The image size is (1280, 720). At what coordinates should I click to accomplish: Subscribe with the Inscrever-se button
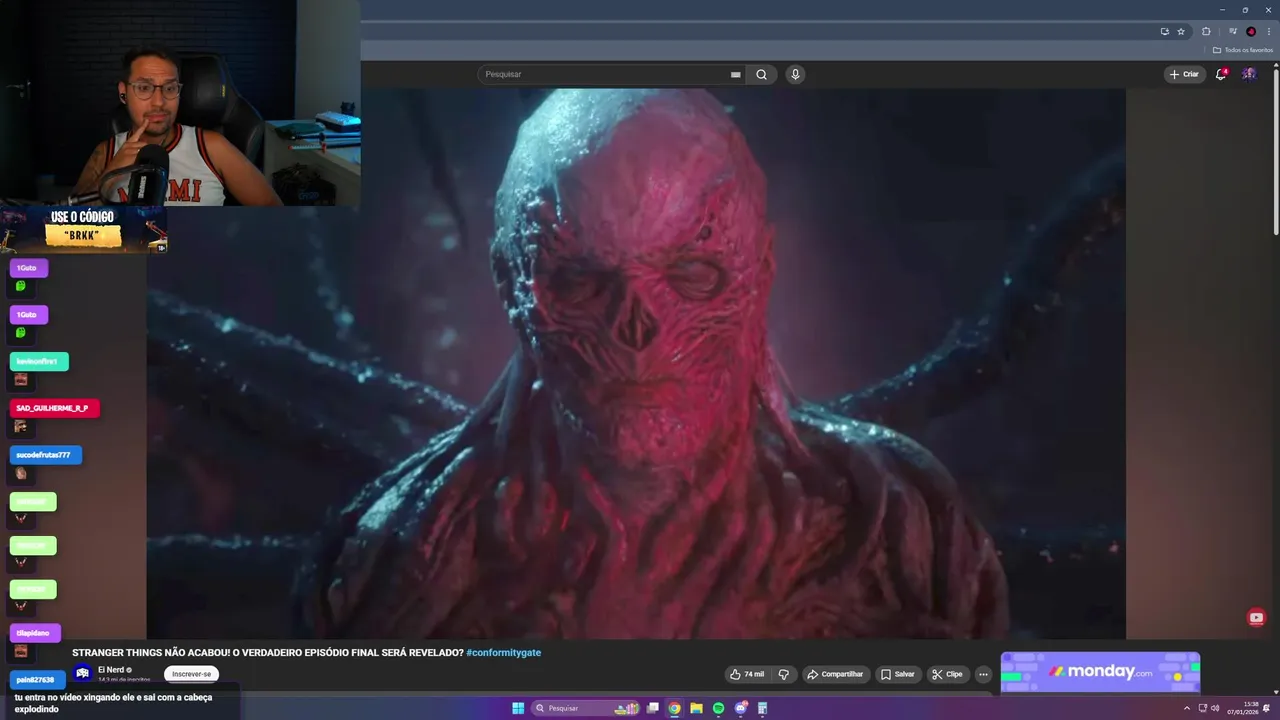(191, 674)
